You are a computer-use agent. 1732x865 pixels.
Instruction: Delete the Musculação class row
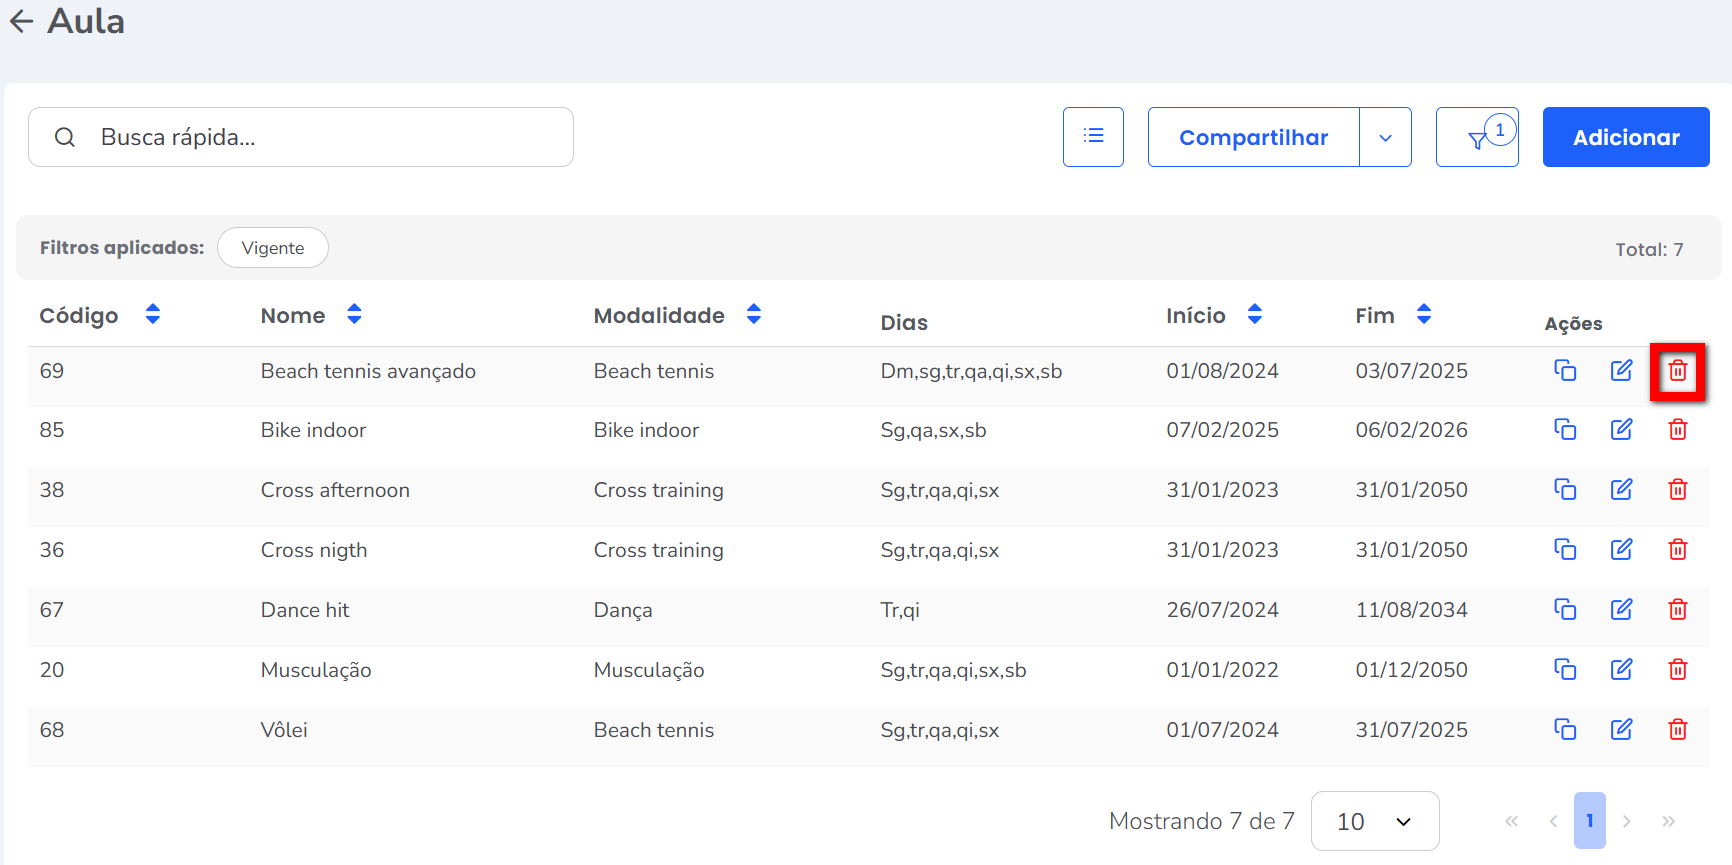(1678, 669)
